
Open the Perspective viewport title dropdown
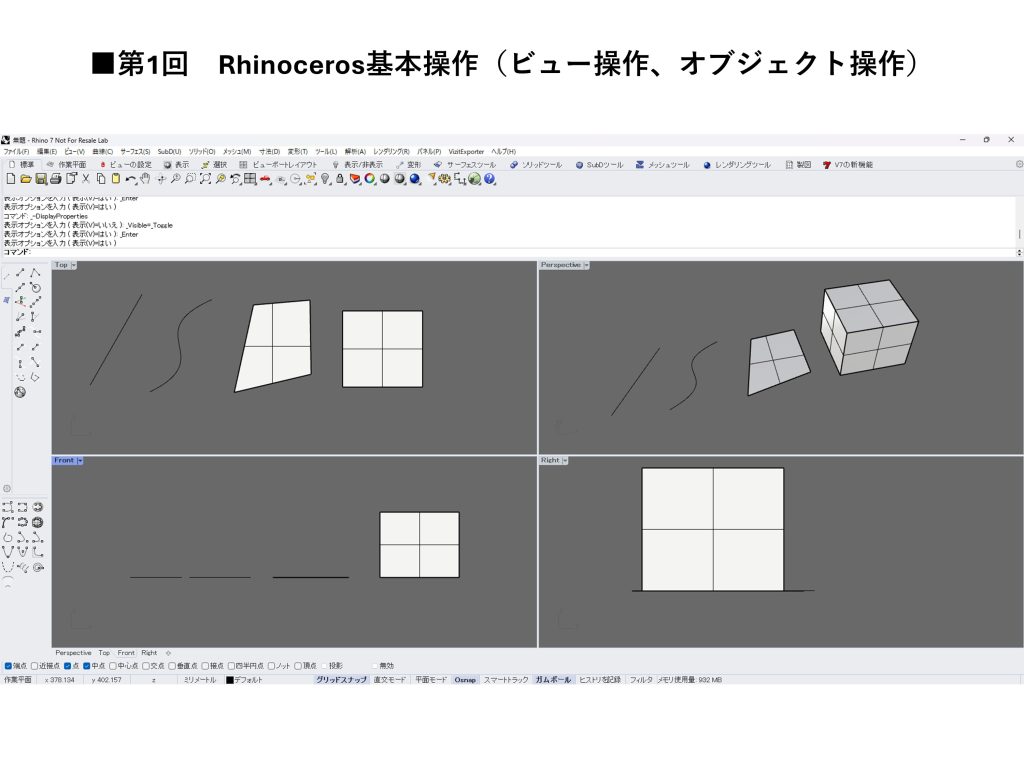pos(586,265)
